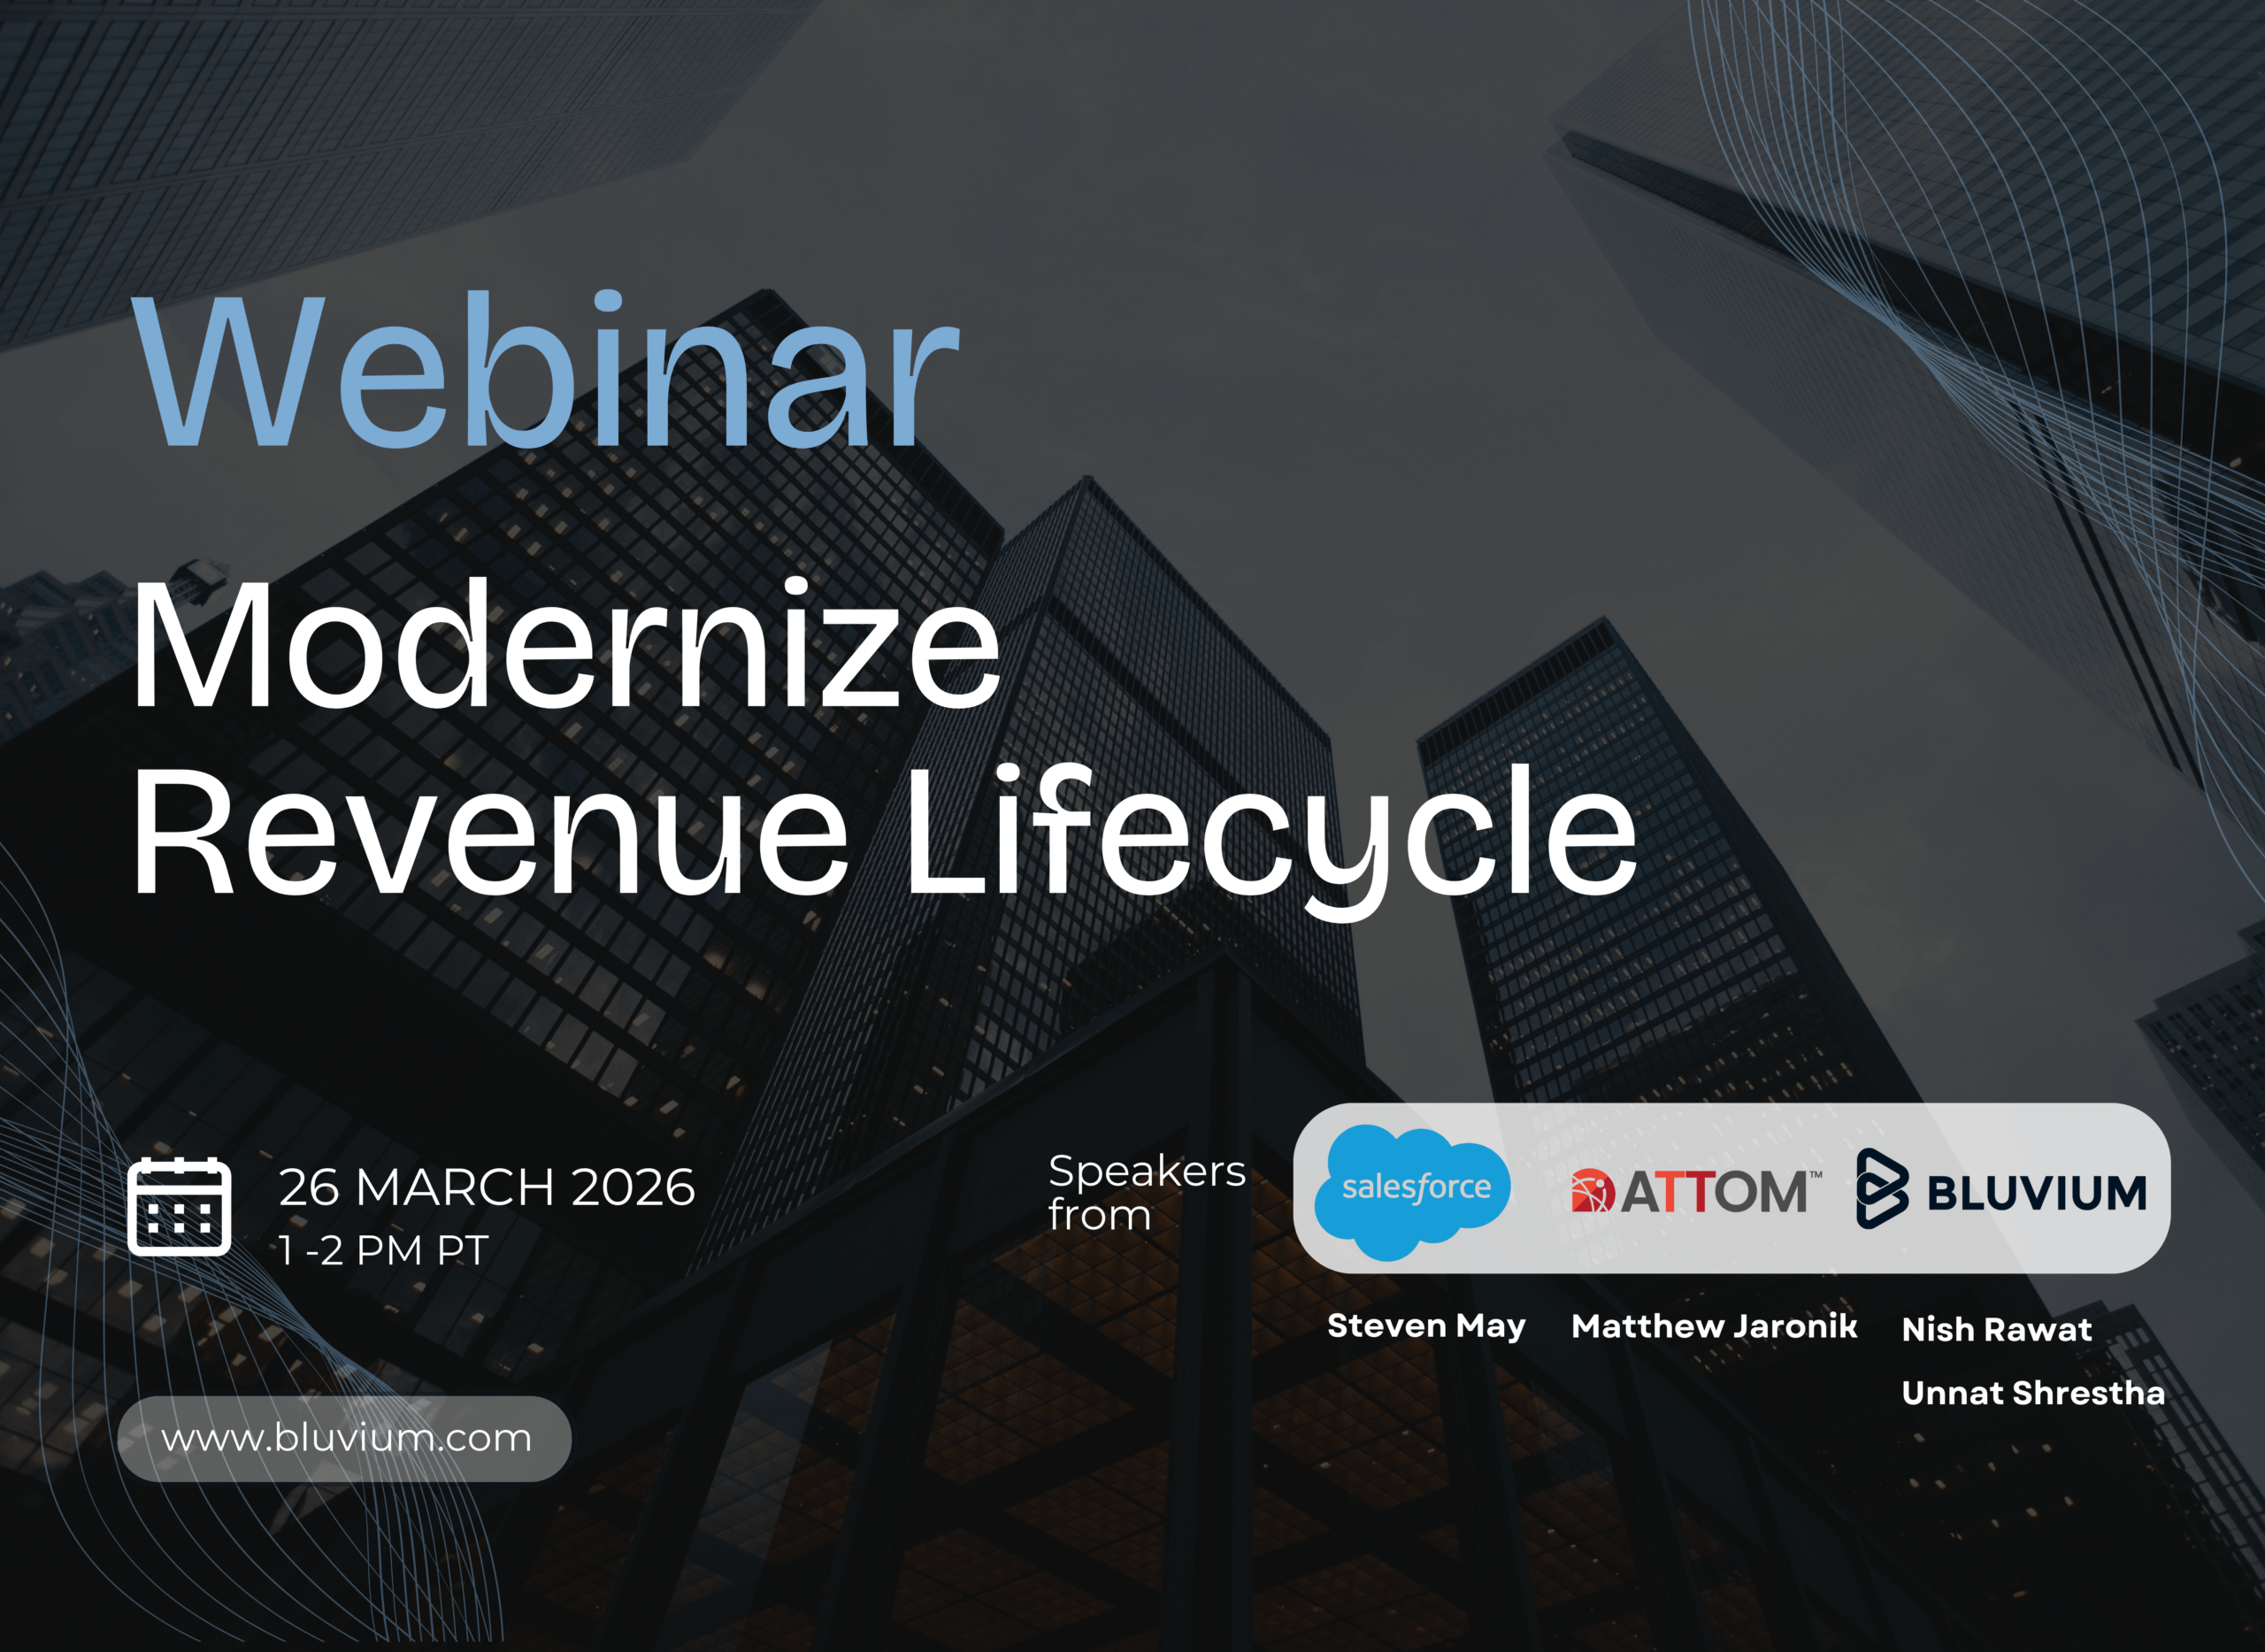2265x1652 pixels.
Task: Open the www.bluvium.com link
Action: pyautogui.click(x=346, y=1438)
